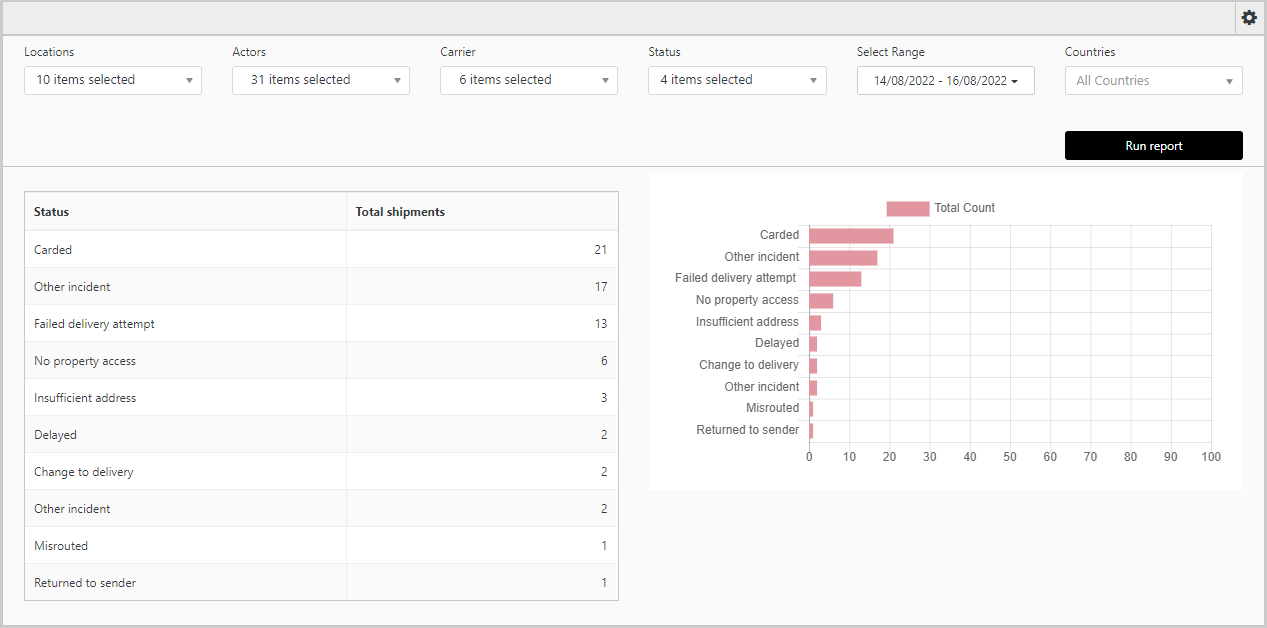Open the settings gear icon
This screenshot has height=628, width=1267.
tap(1249, 18)
